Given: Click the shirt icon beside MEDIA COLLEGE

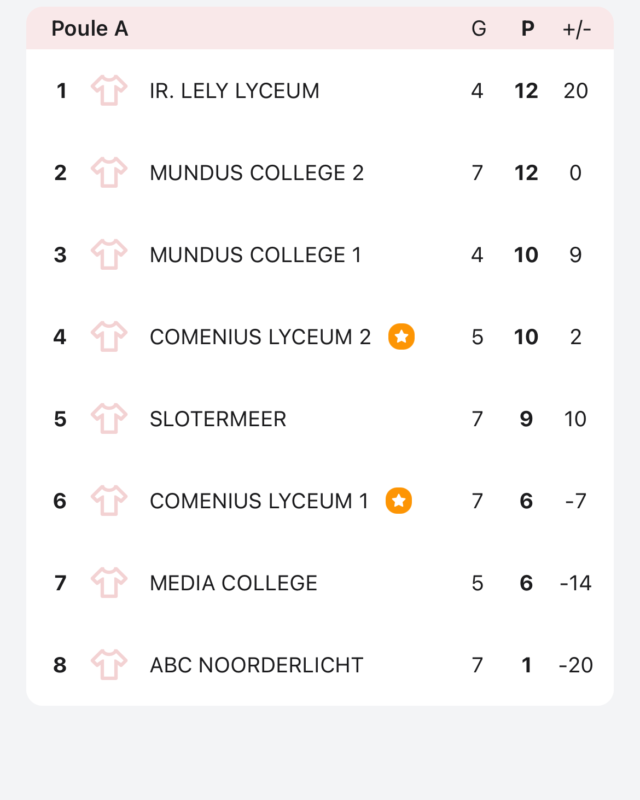Looking at the screenshot, I should [x=109, y=583].
